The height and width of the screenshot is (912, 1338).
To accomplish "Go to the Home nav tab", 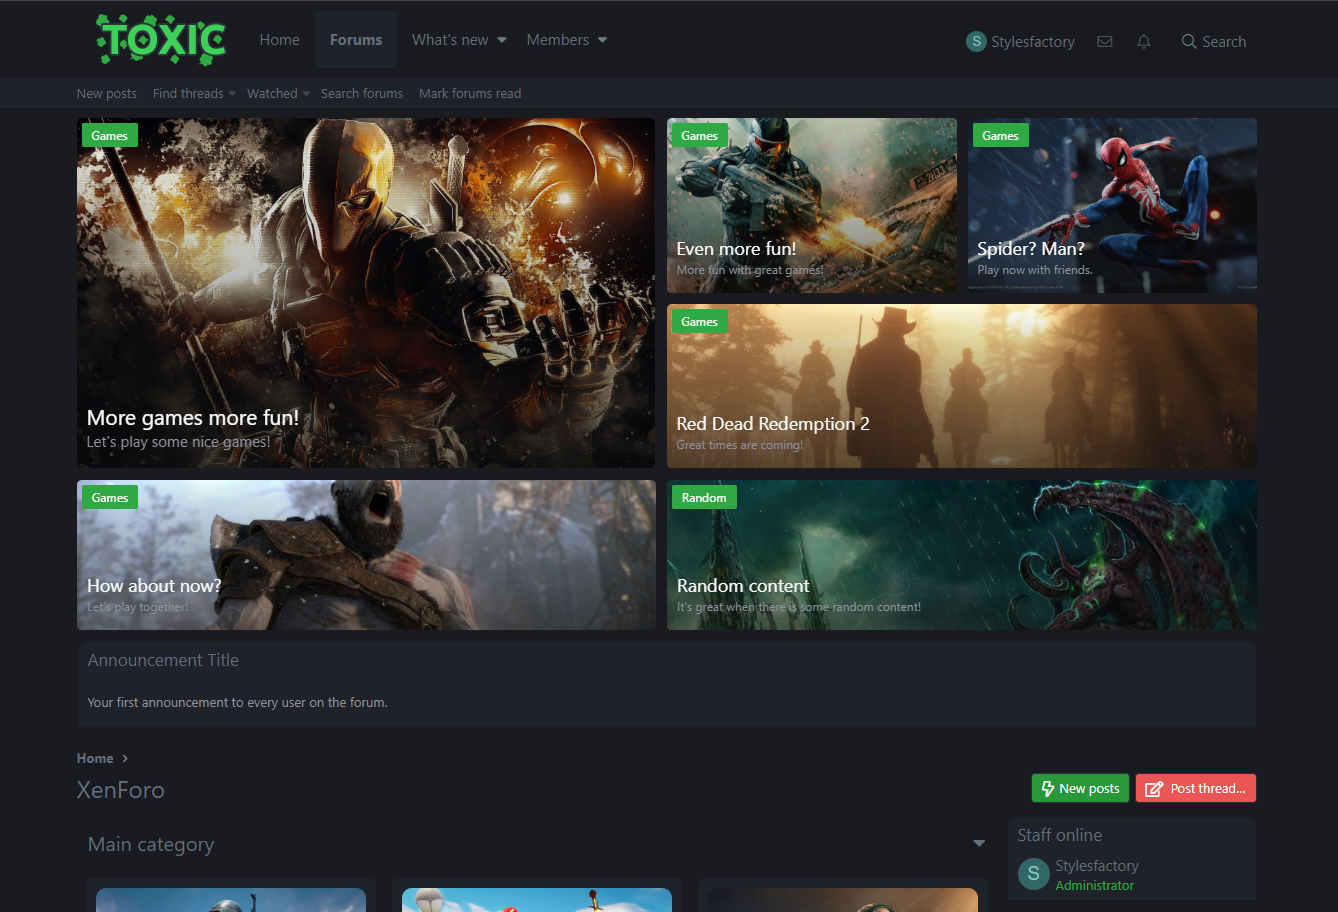I will (x=279, y=40).
